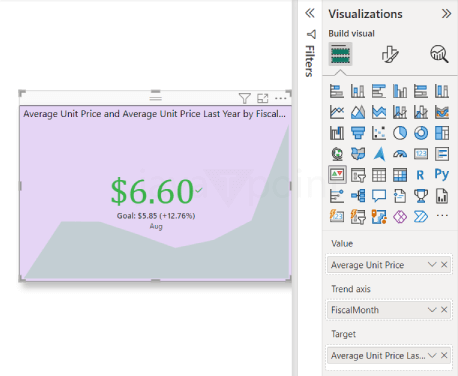The width and height of the screenshot is (458, 376).
Task: Choose the Scatter chart visual
Action: pos(379,133)
